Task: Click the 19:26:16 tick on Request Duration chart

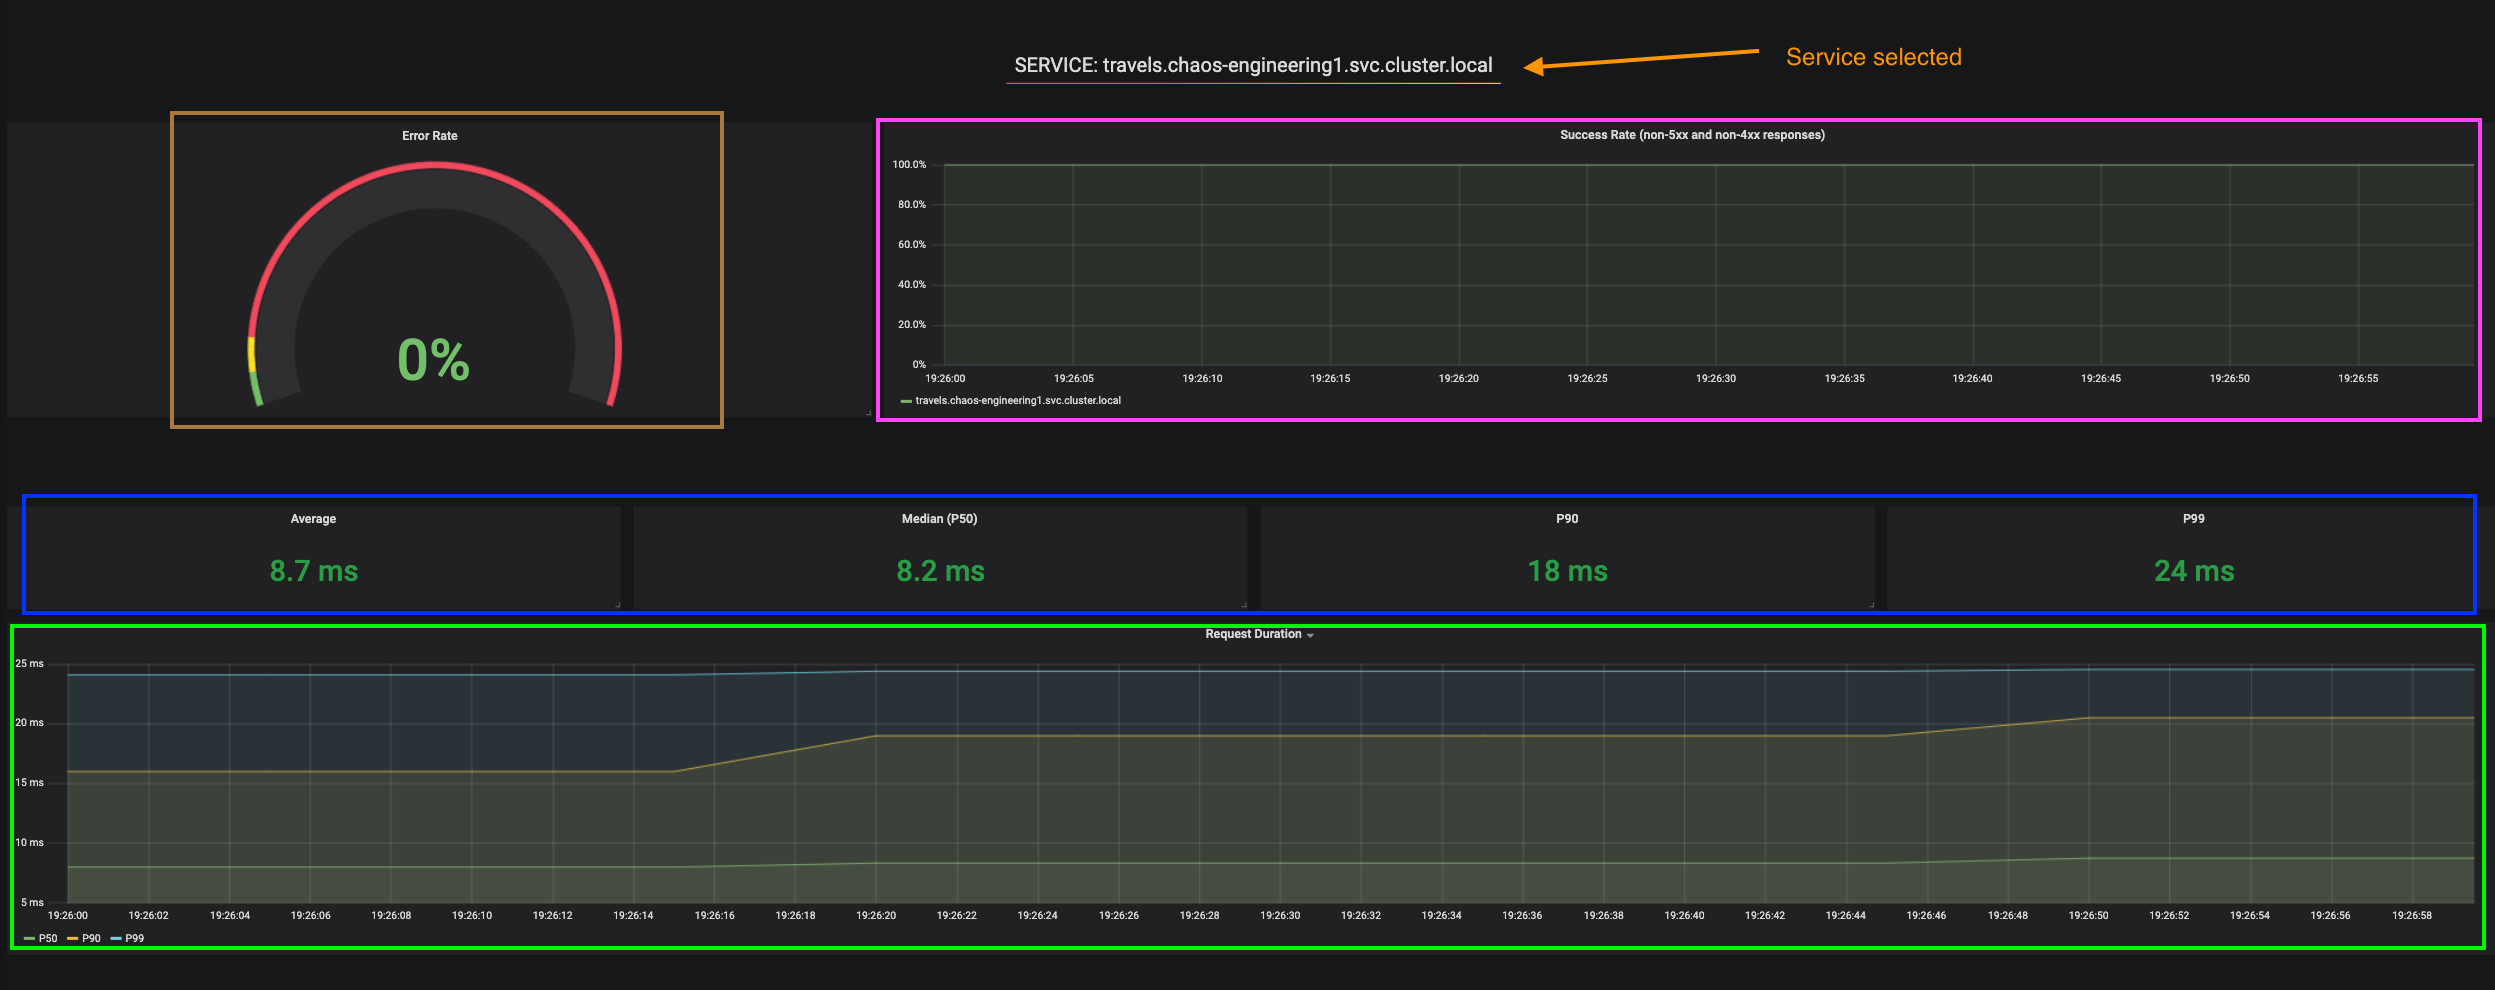Action: click(x=714, y=915)
